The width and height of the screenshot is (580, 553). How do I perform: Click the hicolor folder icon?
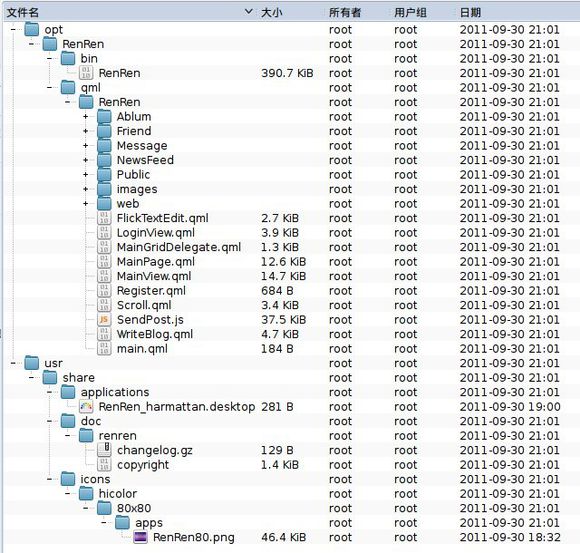tap(86, 493)
